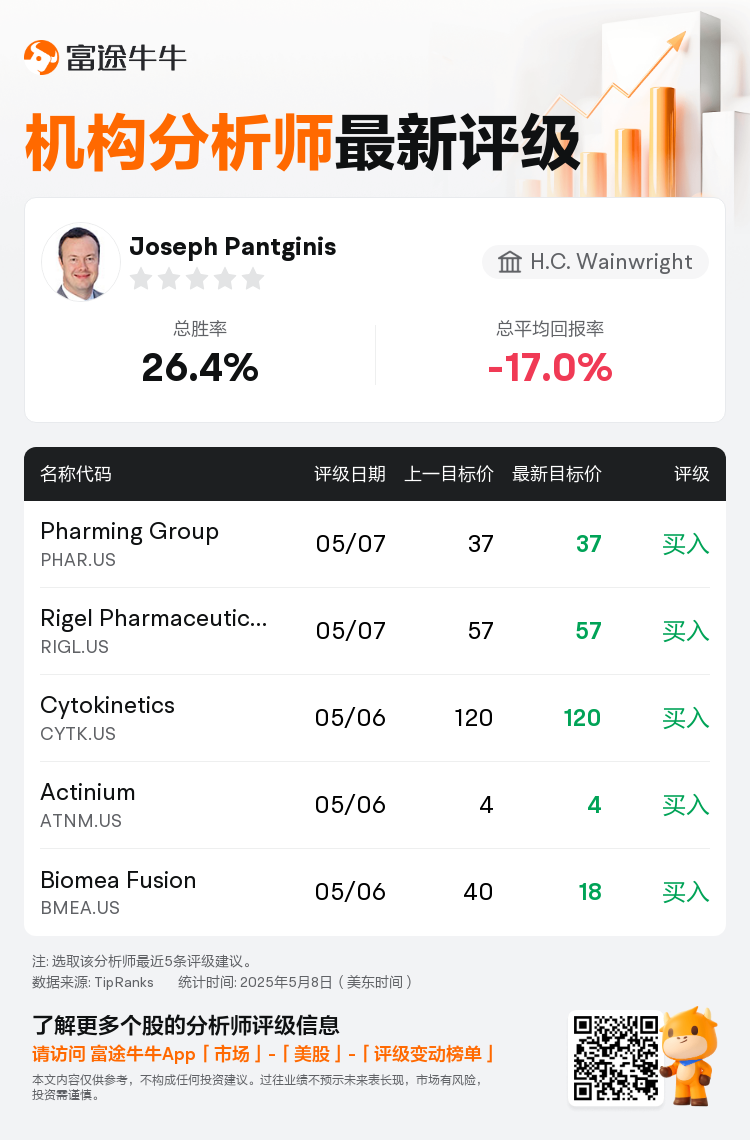Open the Actinium ATNM.US stock entry
The width and height of the screenshot is (750, 1140).
point(375,805)
